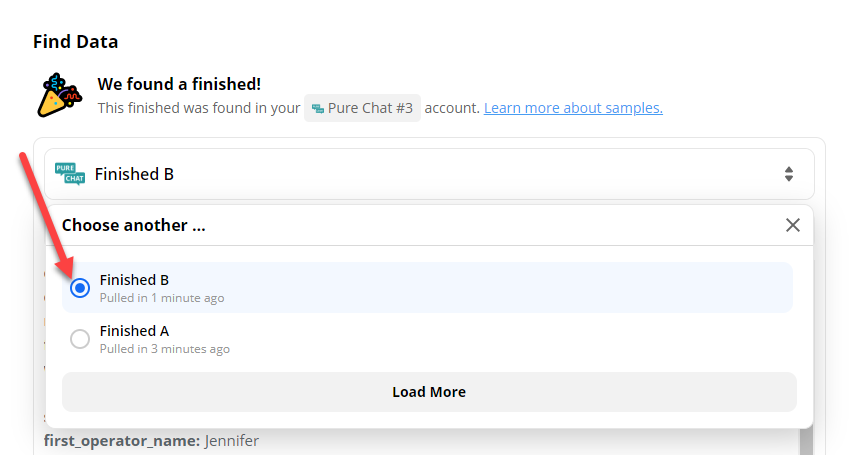
Task: Open Learn more about samples link
Action: [573, 108]
